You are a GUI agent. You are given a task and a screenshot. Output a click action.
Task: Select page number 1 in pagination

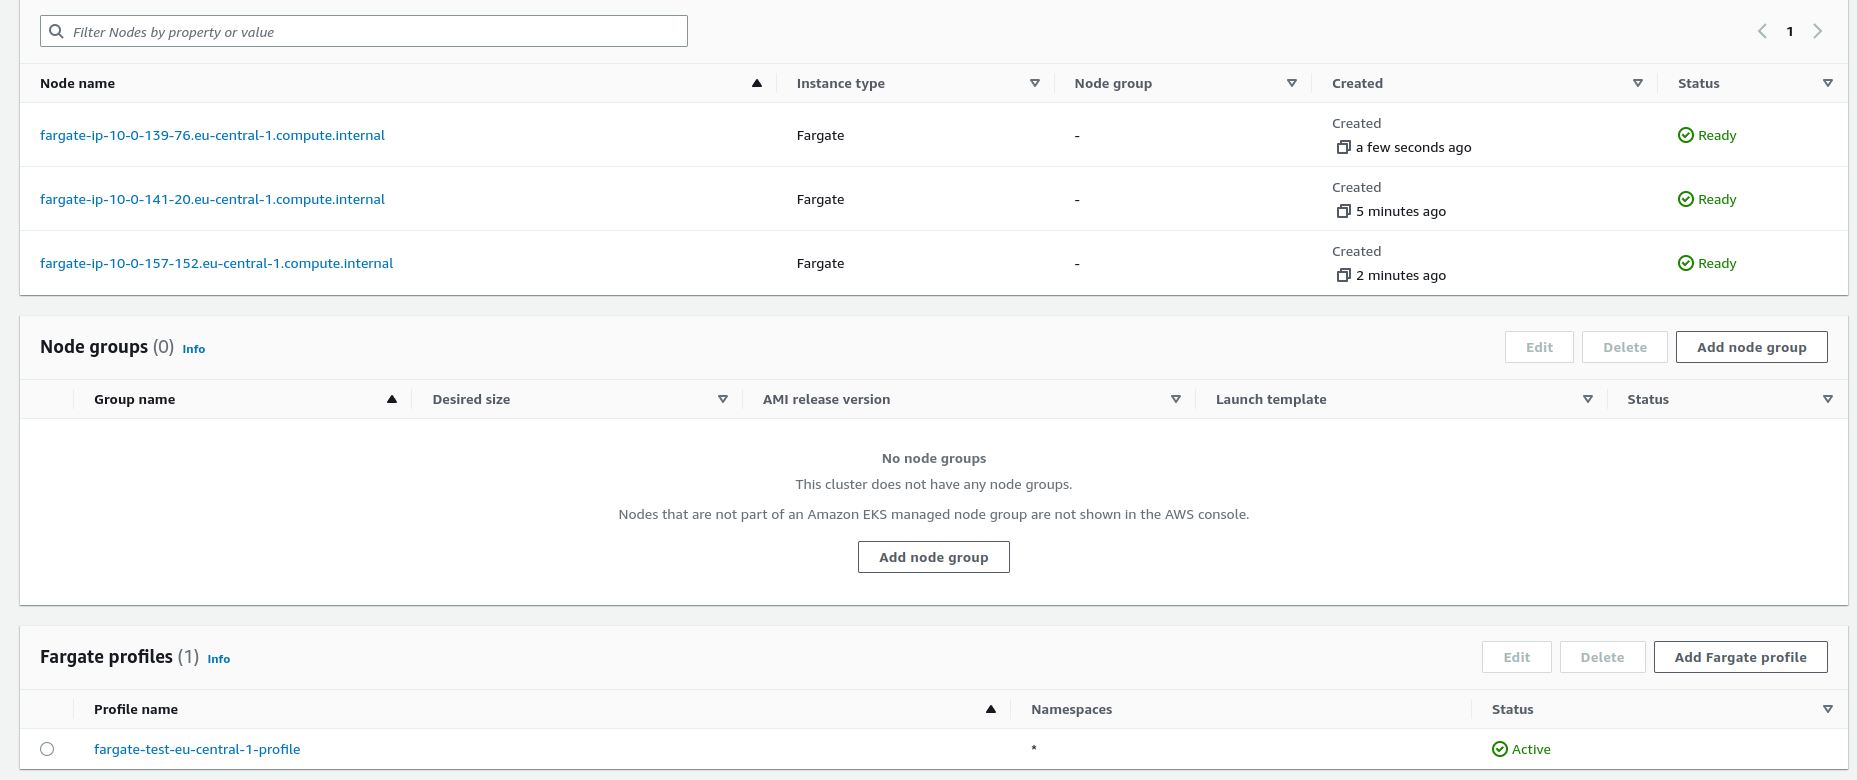tap(1790, 32)
